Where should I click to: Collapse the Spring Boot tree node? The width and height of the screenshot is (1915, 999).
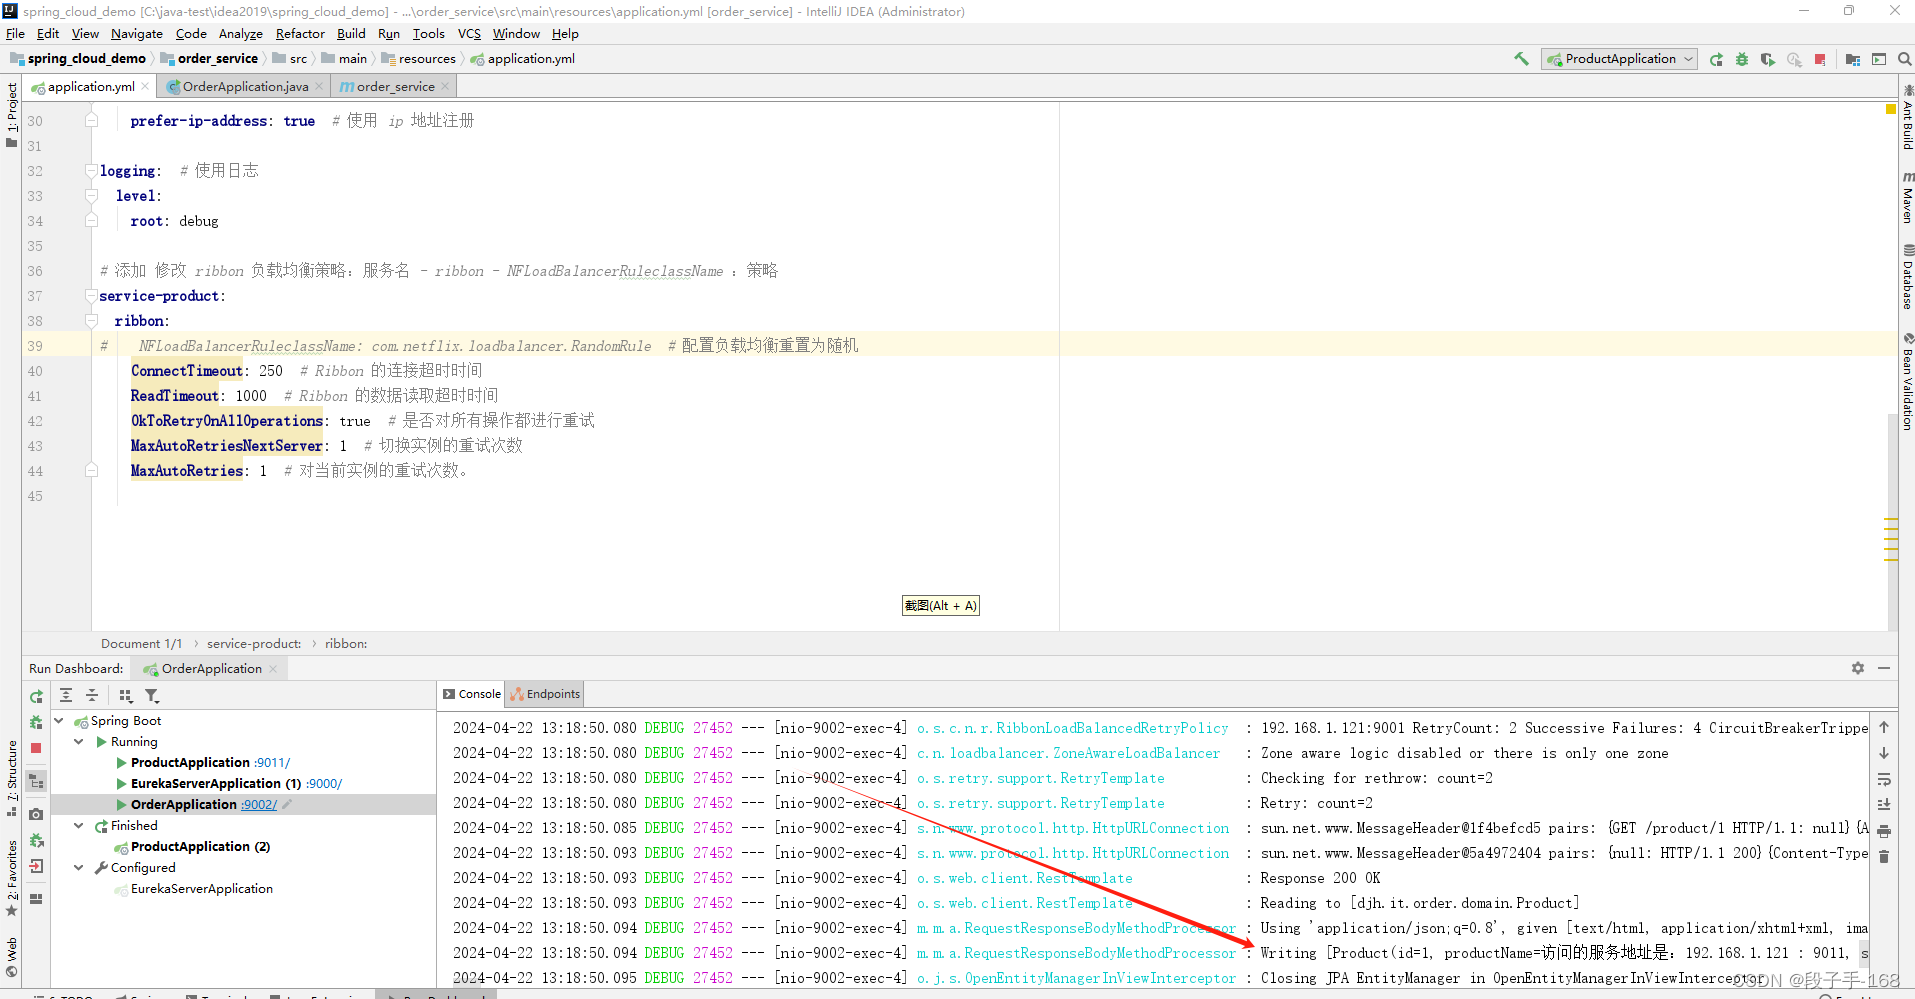(x=59, y=721)
